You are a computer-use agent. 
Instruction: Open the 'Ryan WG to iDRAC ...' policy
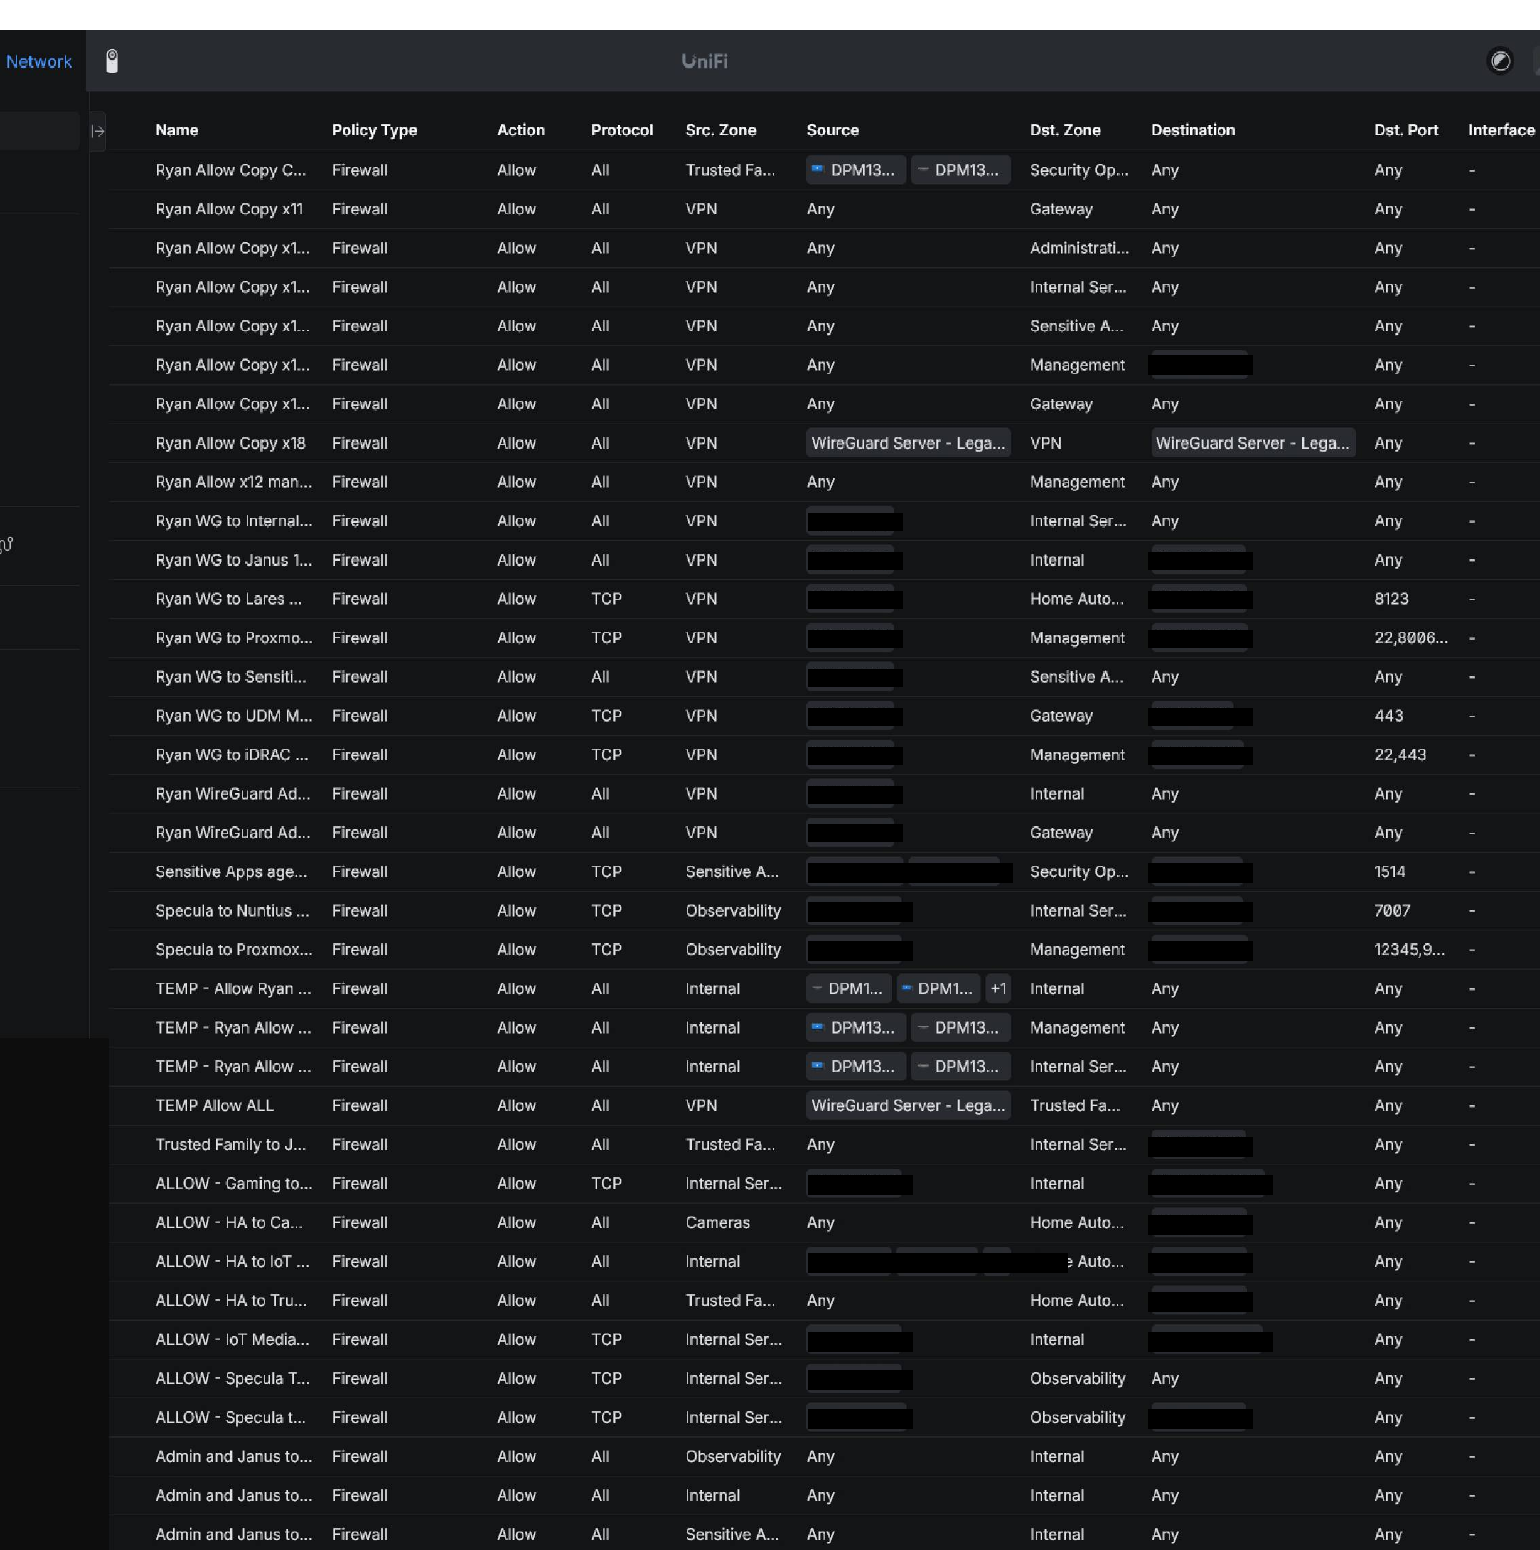(232, 755)
